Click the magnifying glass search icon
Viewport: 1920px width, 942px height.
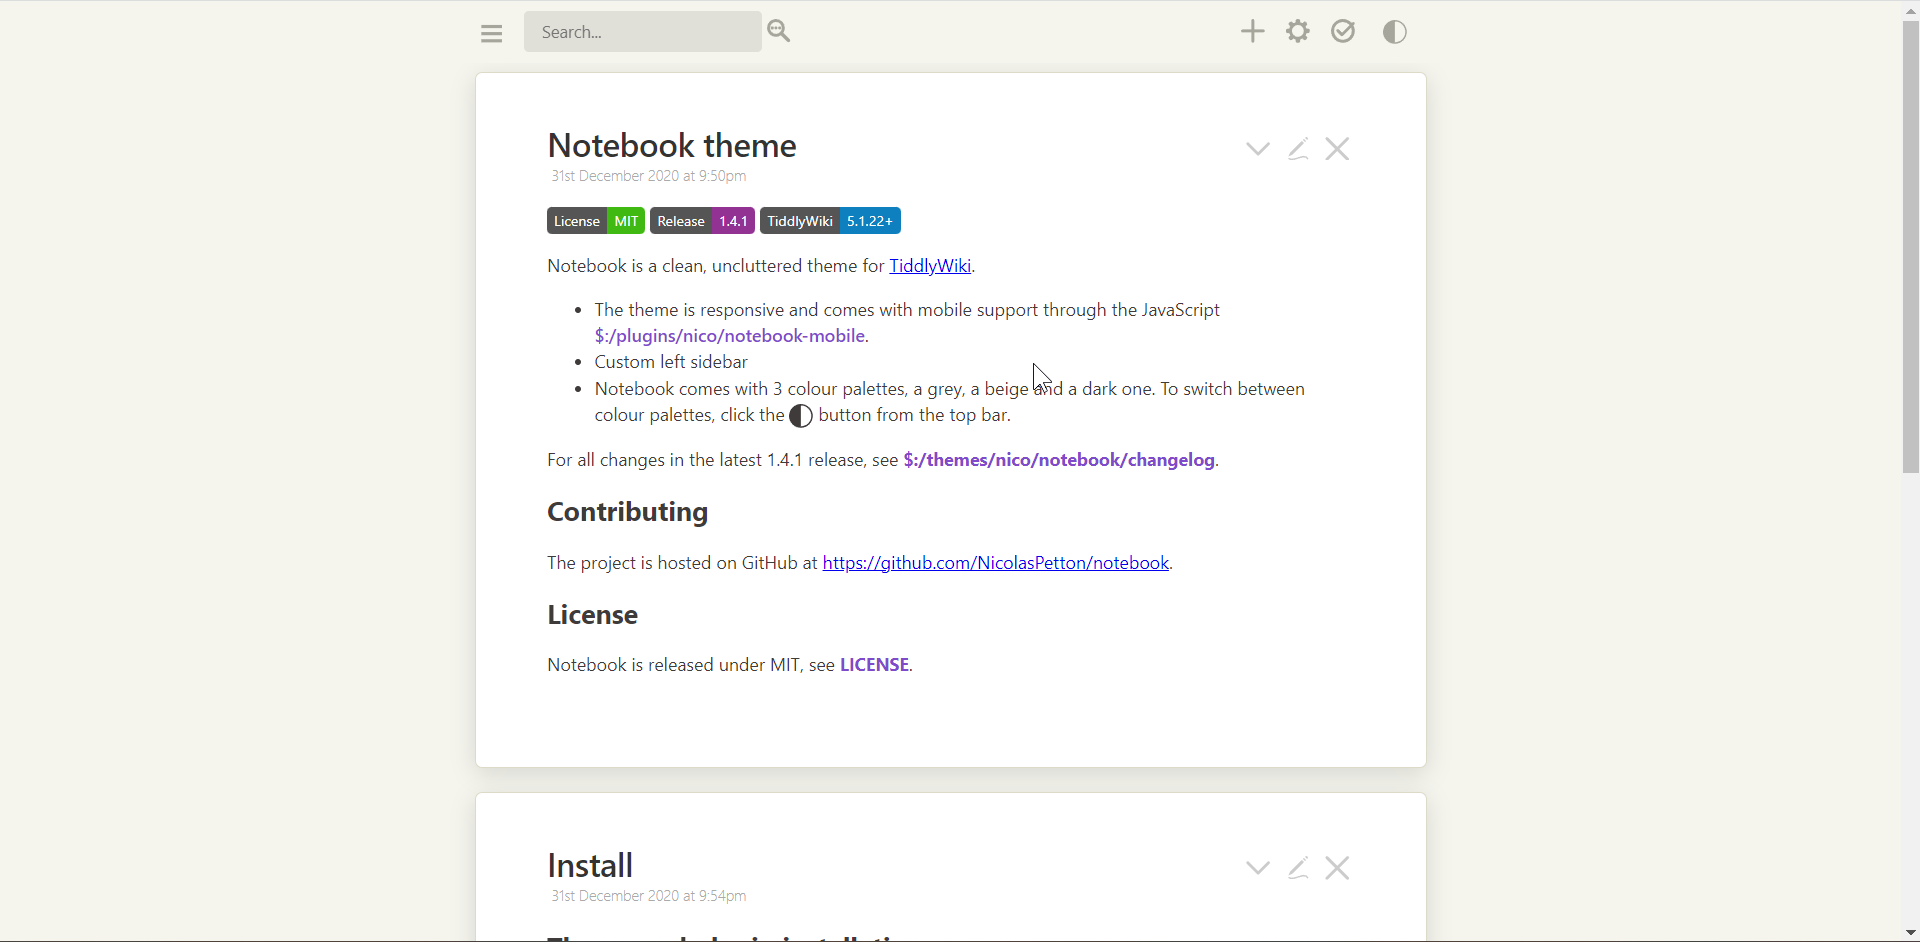point(780,32)
